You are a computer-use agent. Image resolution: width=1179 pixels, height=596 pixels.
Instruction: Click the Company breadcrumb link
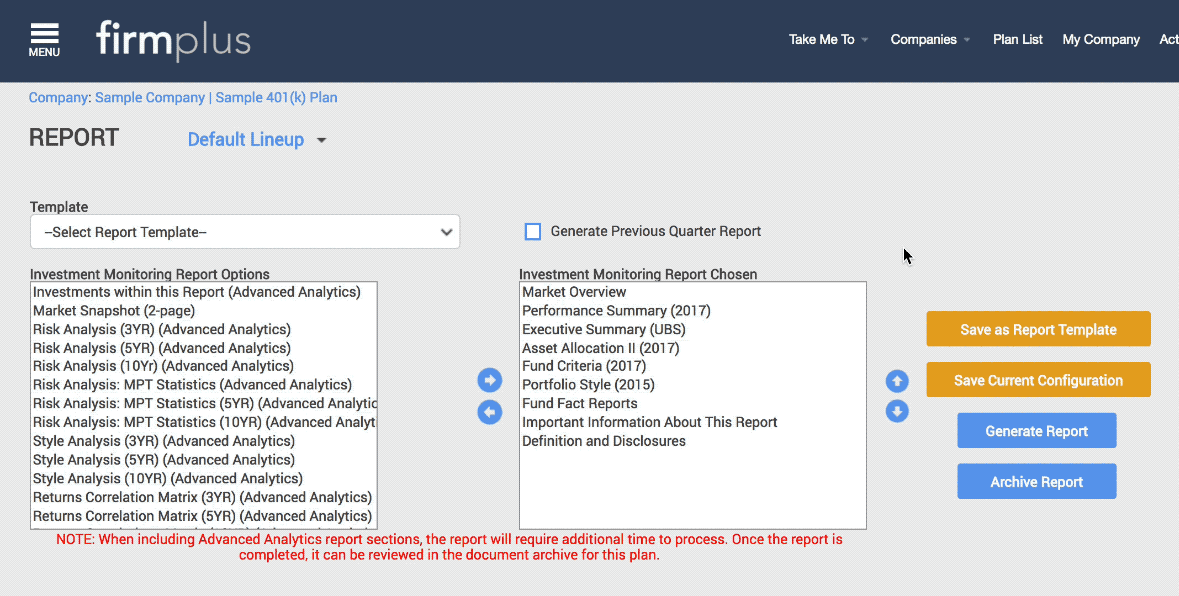58,98
